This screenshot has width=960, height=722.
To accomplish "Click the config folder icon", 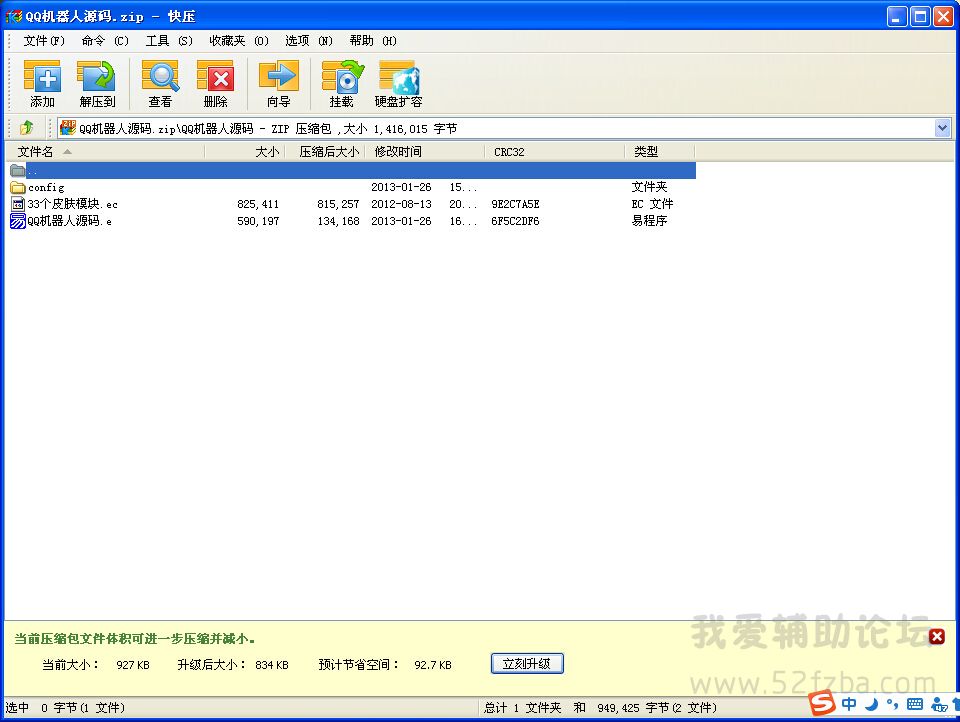I will coord(18,187).
